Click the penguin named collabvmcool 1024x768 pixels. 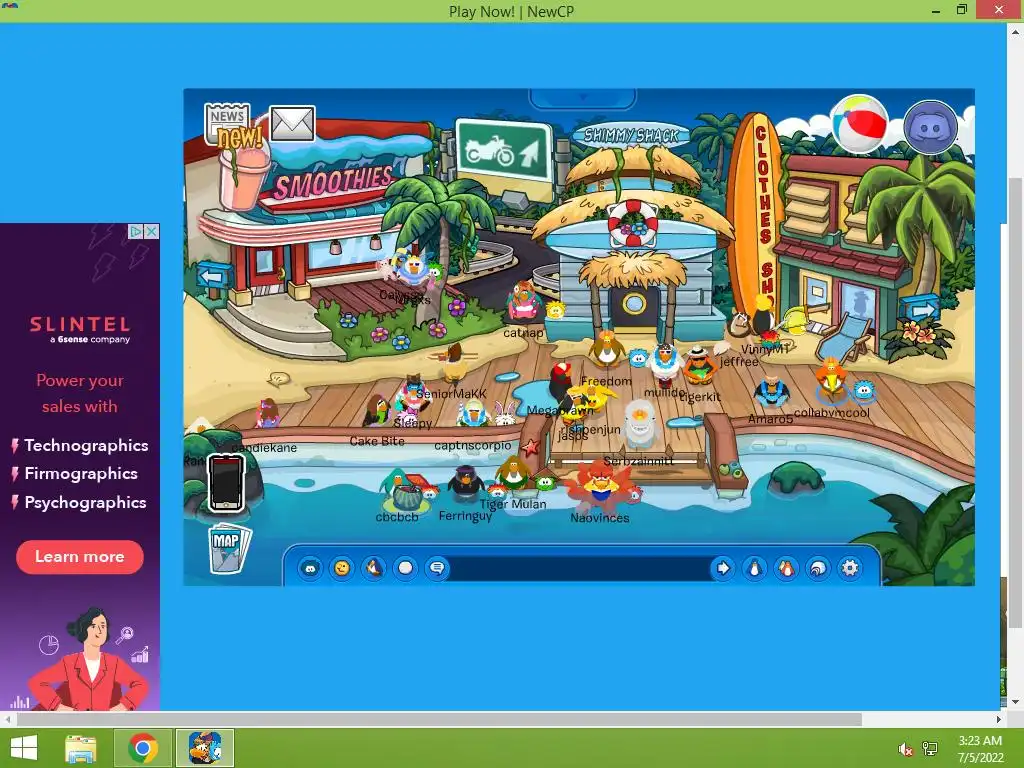pyautogui.click(x=832, y=379)
